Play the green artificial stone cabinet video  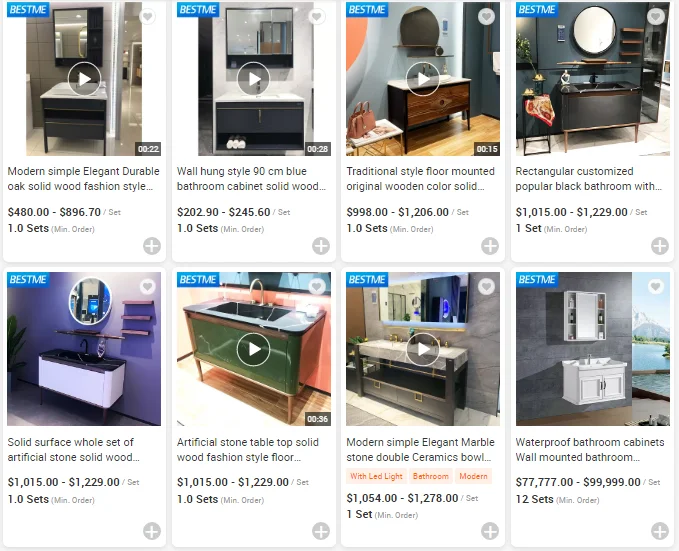point(253,349)
